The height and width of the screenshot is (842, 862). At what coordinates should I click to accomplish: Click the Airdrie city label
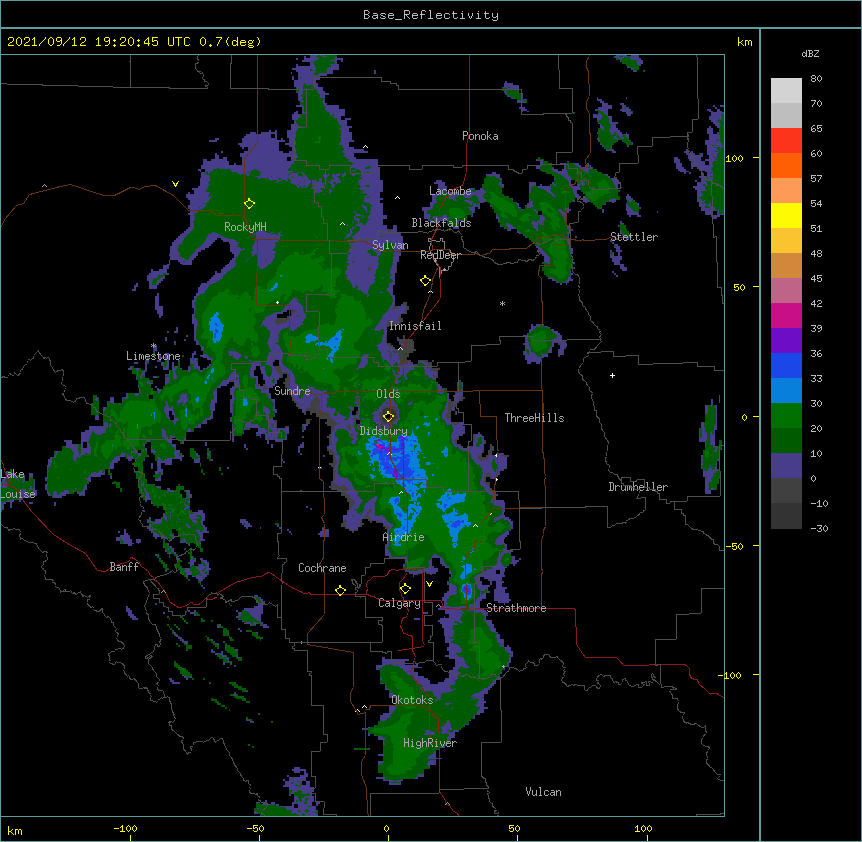click(x=404, y=537)
